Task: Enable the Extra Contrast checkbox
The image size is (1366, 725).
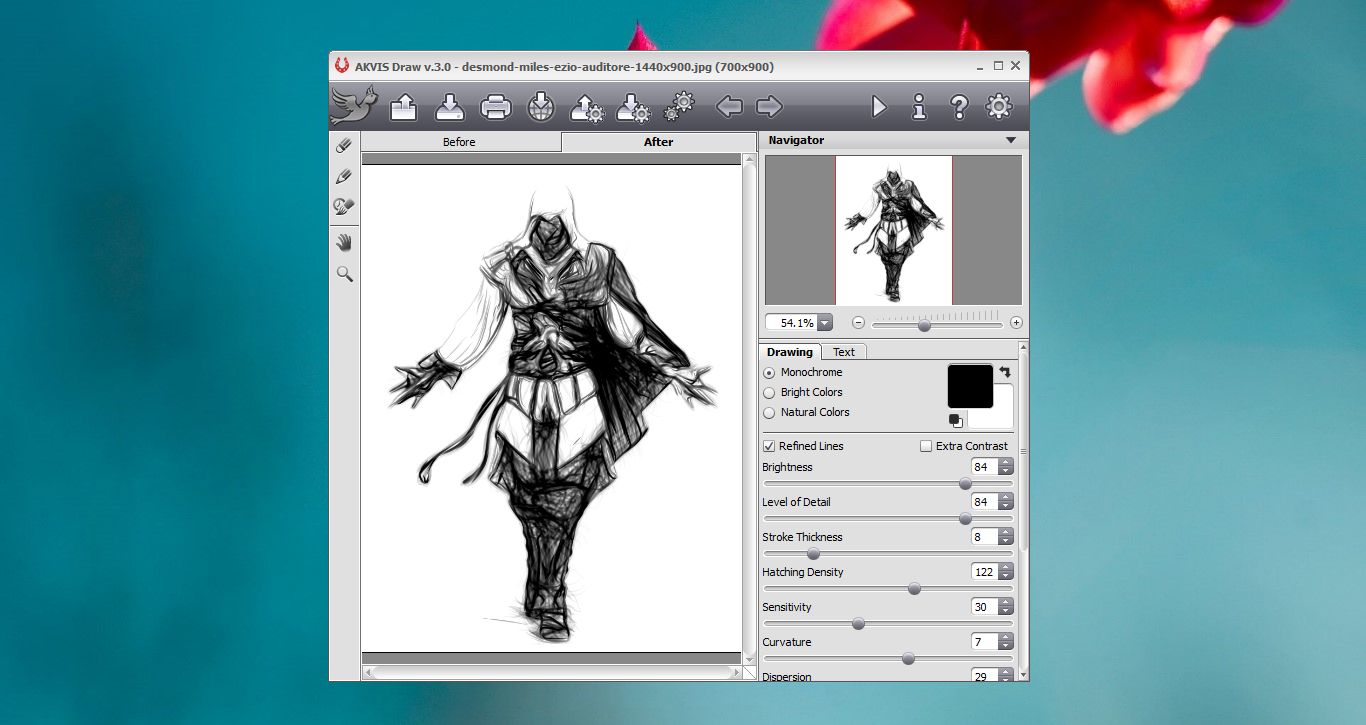Action: pyautogui.click(x=926, y=446)
